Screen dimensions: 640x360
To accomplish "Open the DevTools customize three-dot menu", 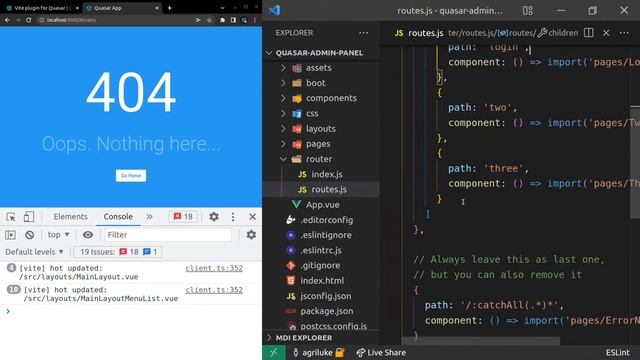I will [233, 217].
